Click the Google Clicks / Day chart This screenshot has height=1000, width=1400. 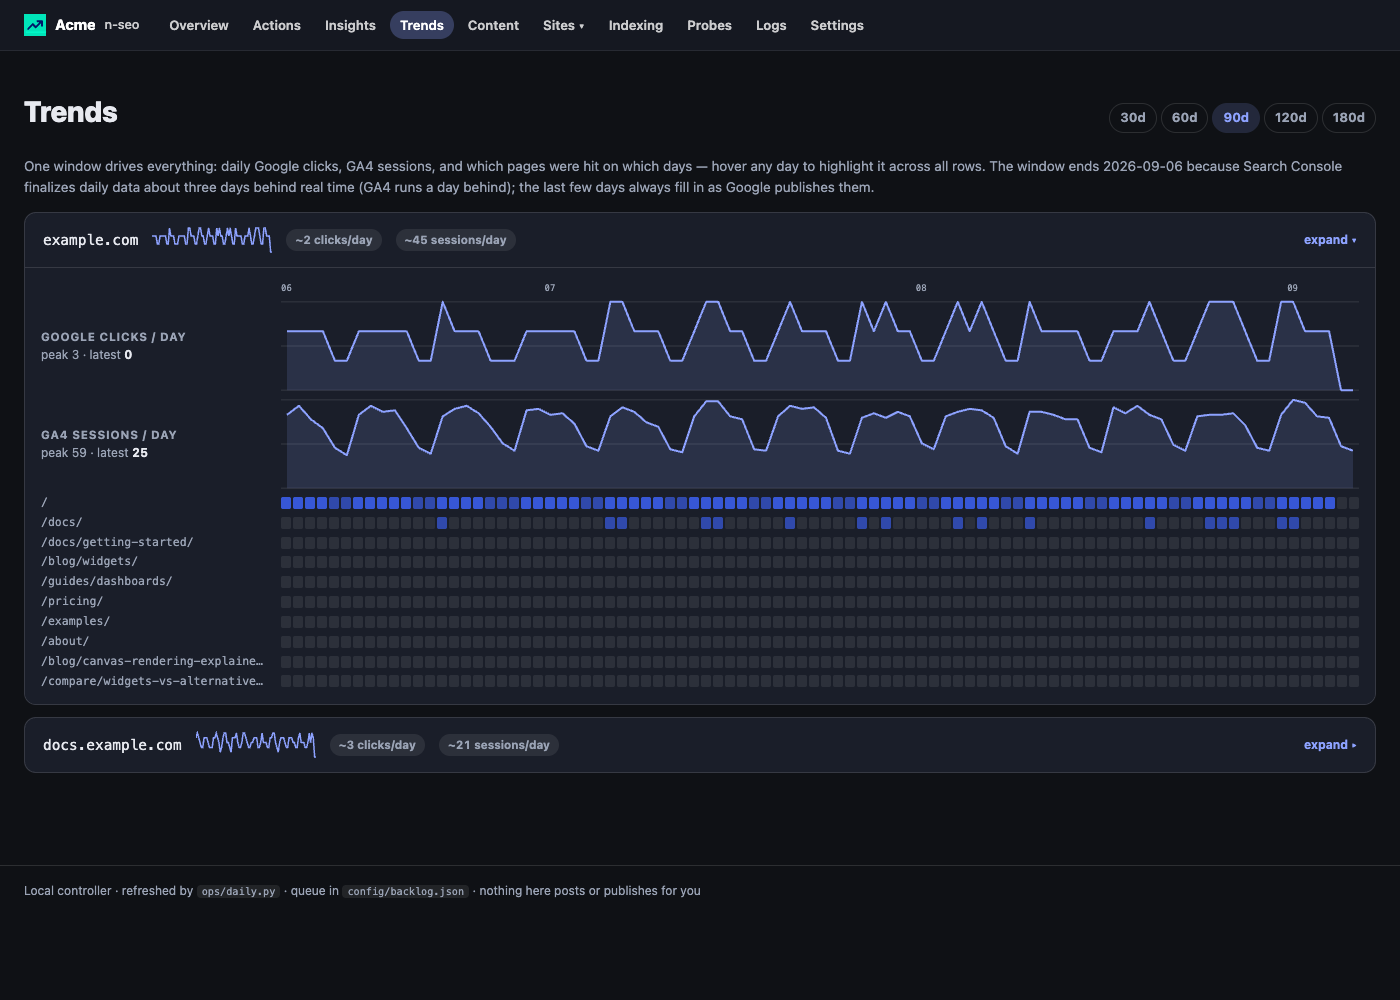coord(820,346)
